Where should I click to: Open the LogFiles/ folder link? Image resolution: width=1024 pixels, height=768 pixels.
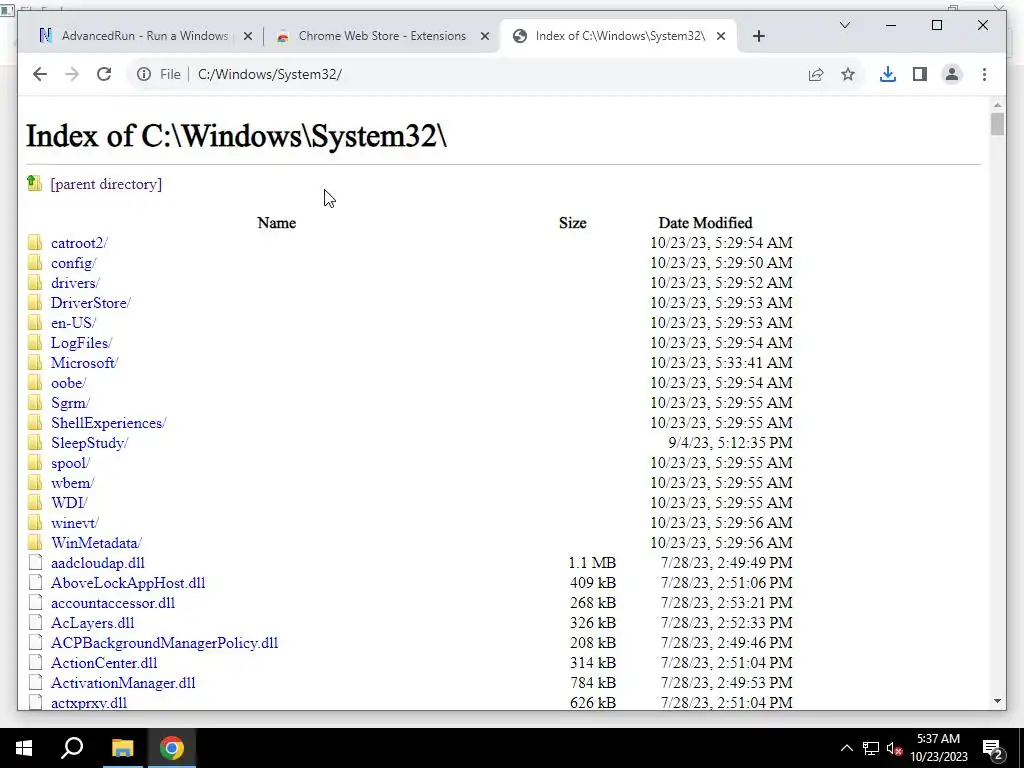tap(82, 343)
